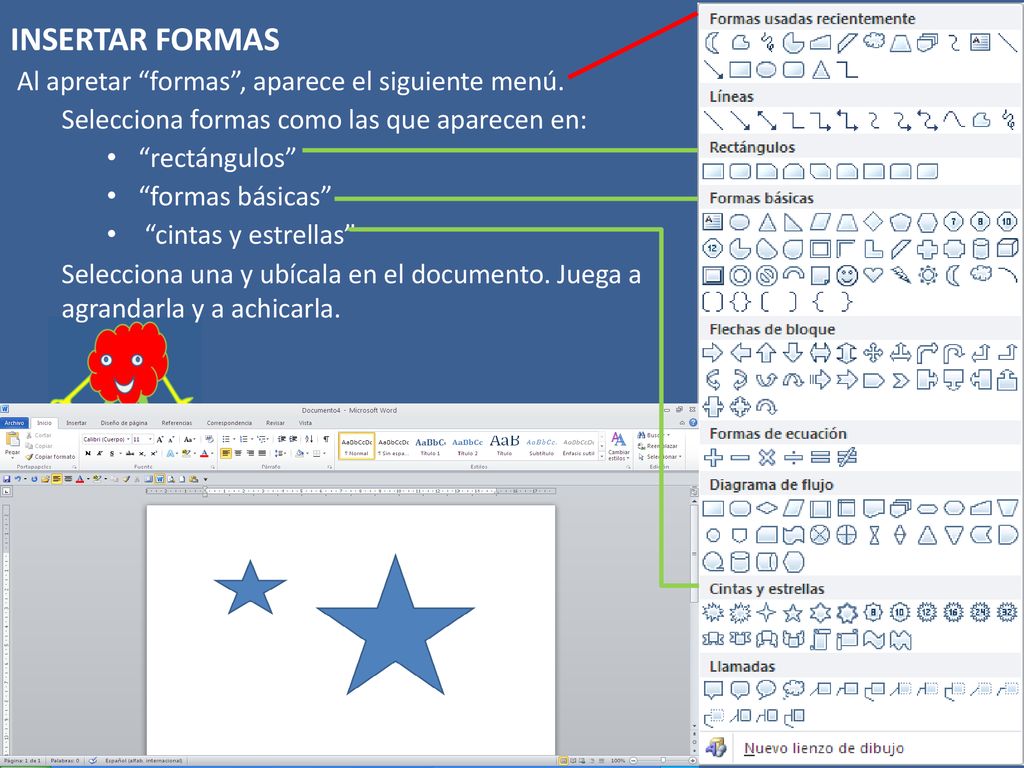Open Cambiar estilos dropdown
1024x768 pixels.
[x=618, y=446]
